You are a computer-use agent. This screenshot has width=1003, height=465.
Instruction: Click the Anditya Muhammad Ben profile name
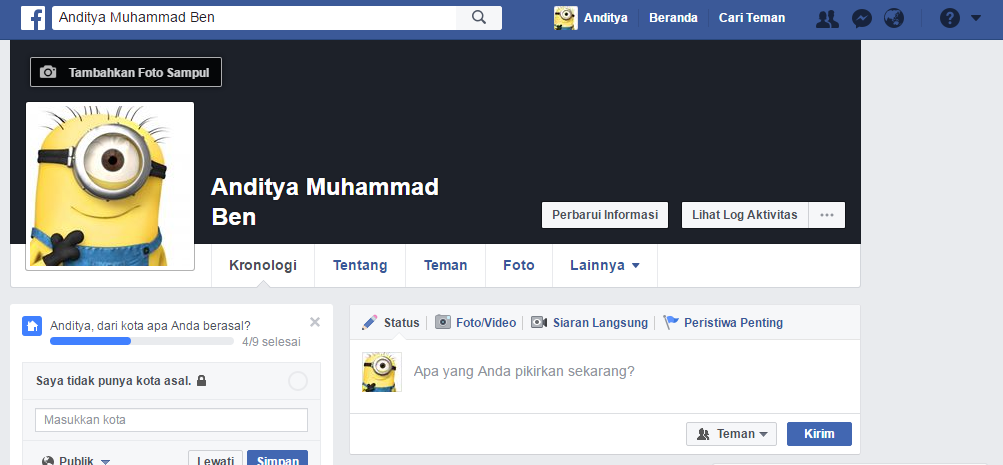(325, 201)
